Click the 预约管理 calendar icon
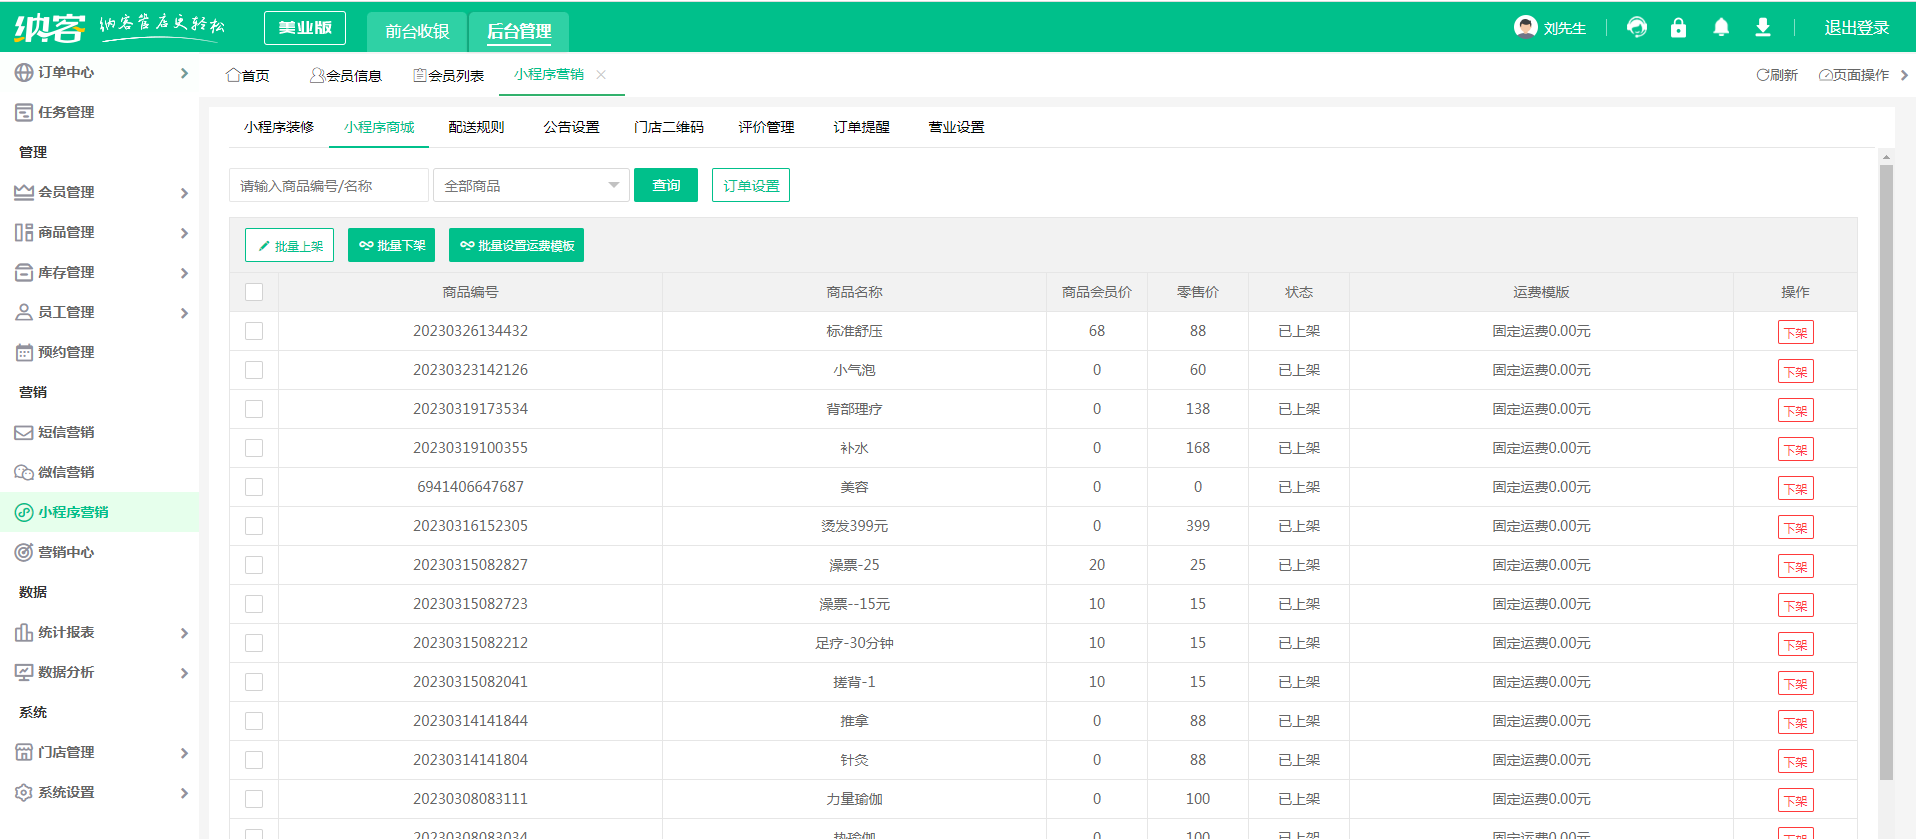This screenshot has width=1916, height=839. [24, 352]
